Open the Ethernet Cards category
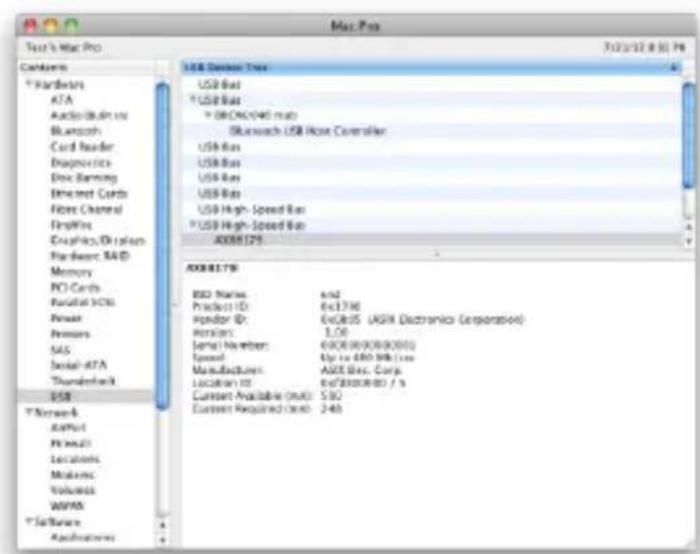700x554 pixels. point(89,194)
